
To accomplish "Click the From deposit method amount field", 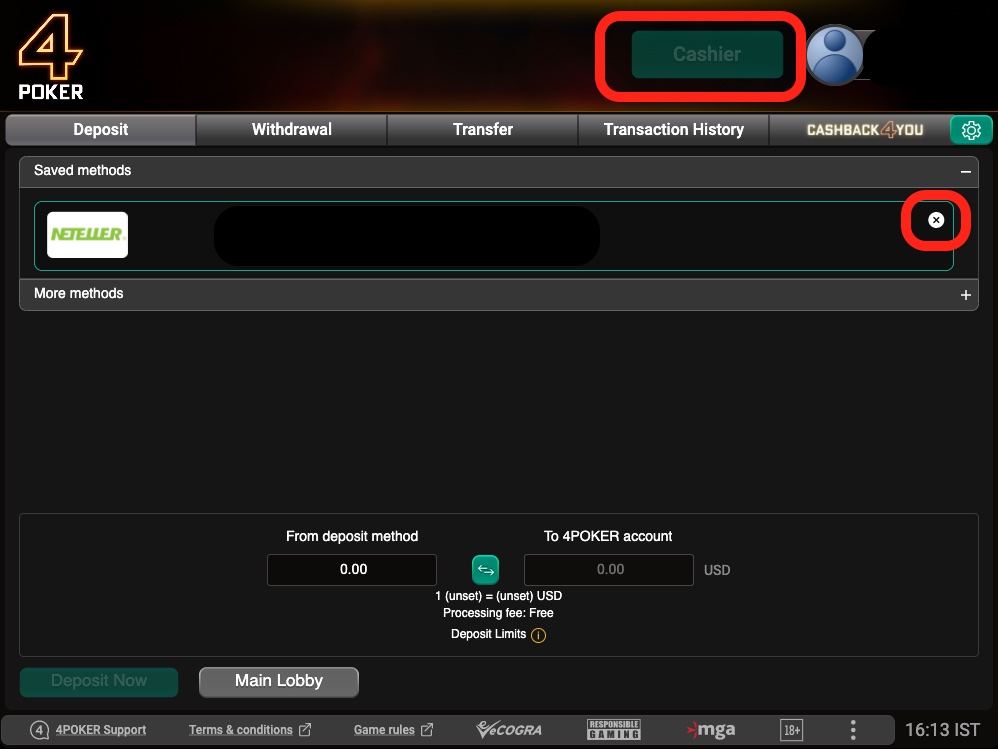I will pos(352,570).
